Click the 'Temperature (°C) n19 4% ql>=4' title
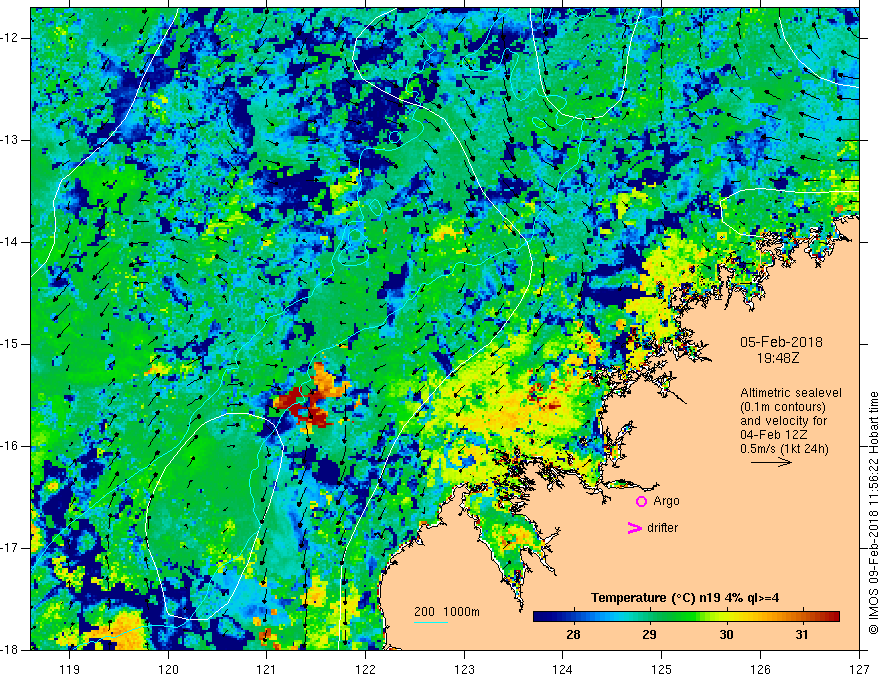Image resolution: width=880 pixels, height=680 pixels. (x=685, y=598)
